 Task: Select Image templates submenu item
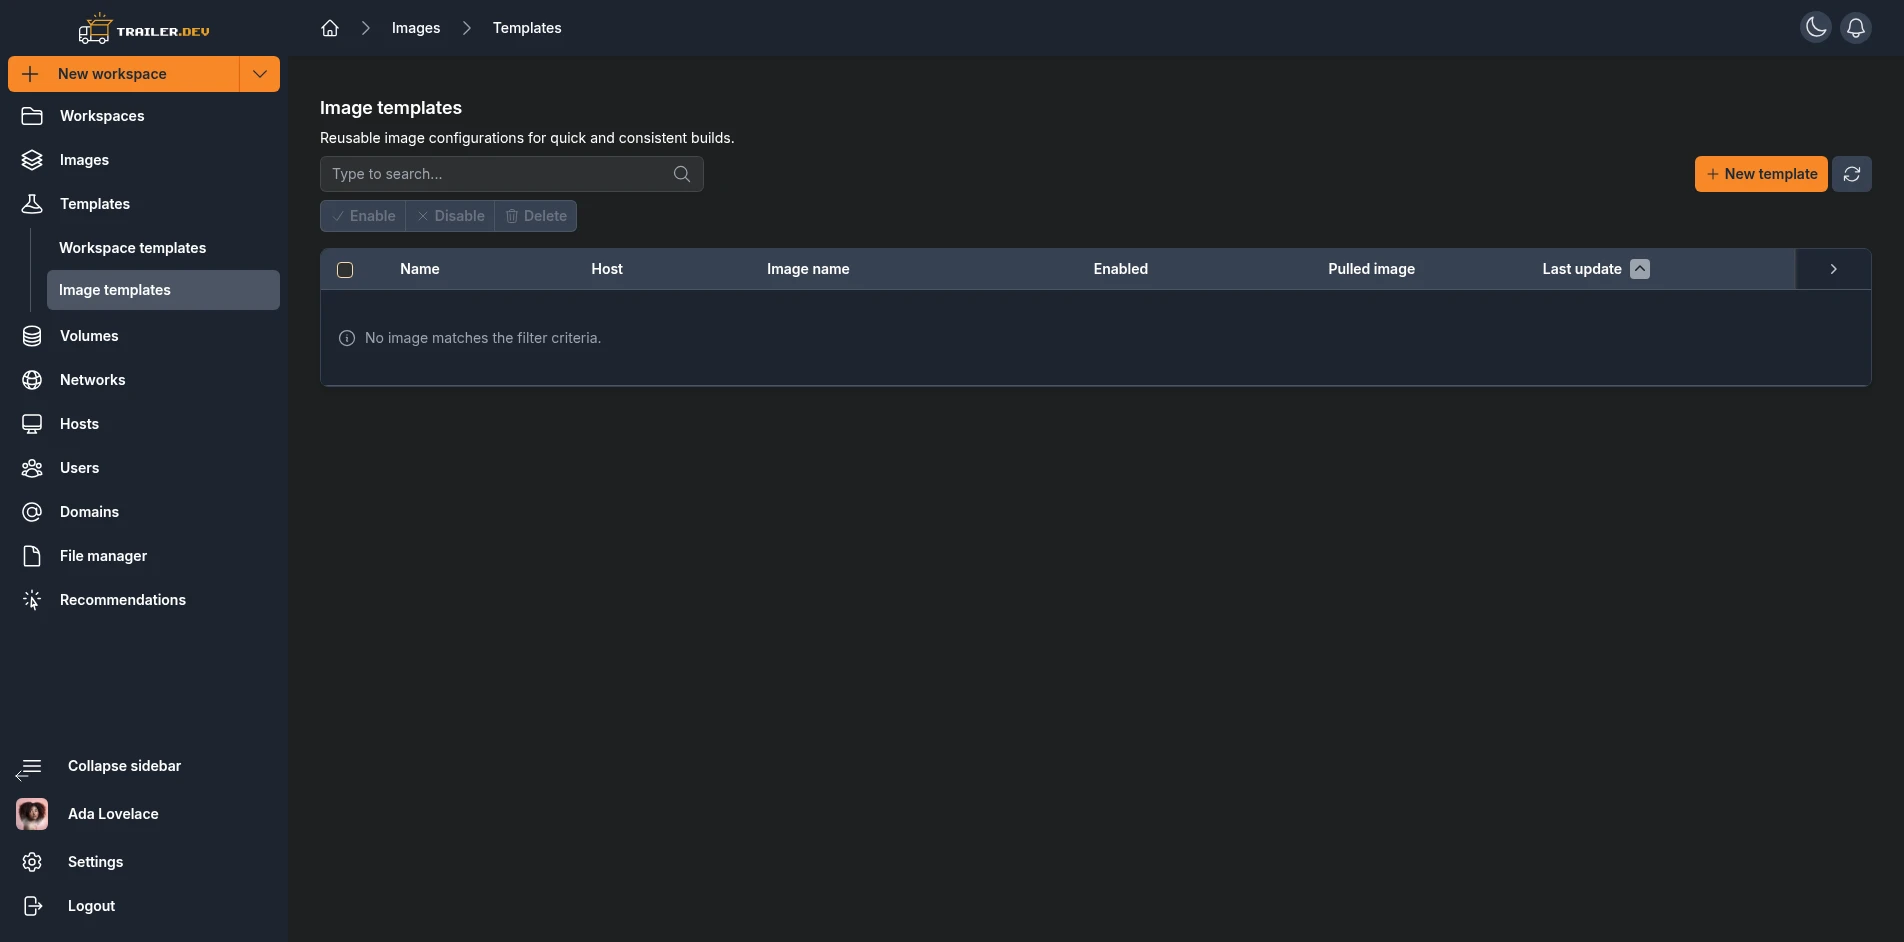(163, 290)
